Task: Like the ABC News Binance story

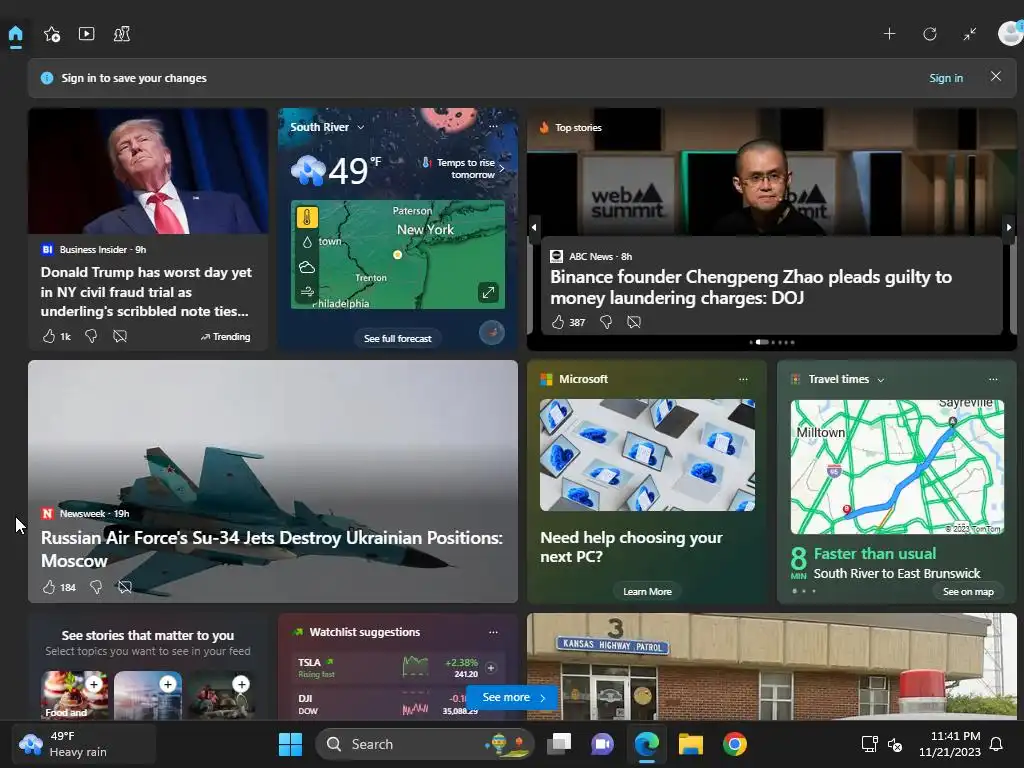Action: tap(558, 322)
